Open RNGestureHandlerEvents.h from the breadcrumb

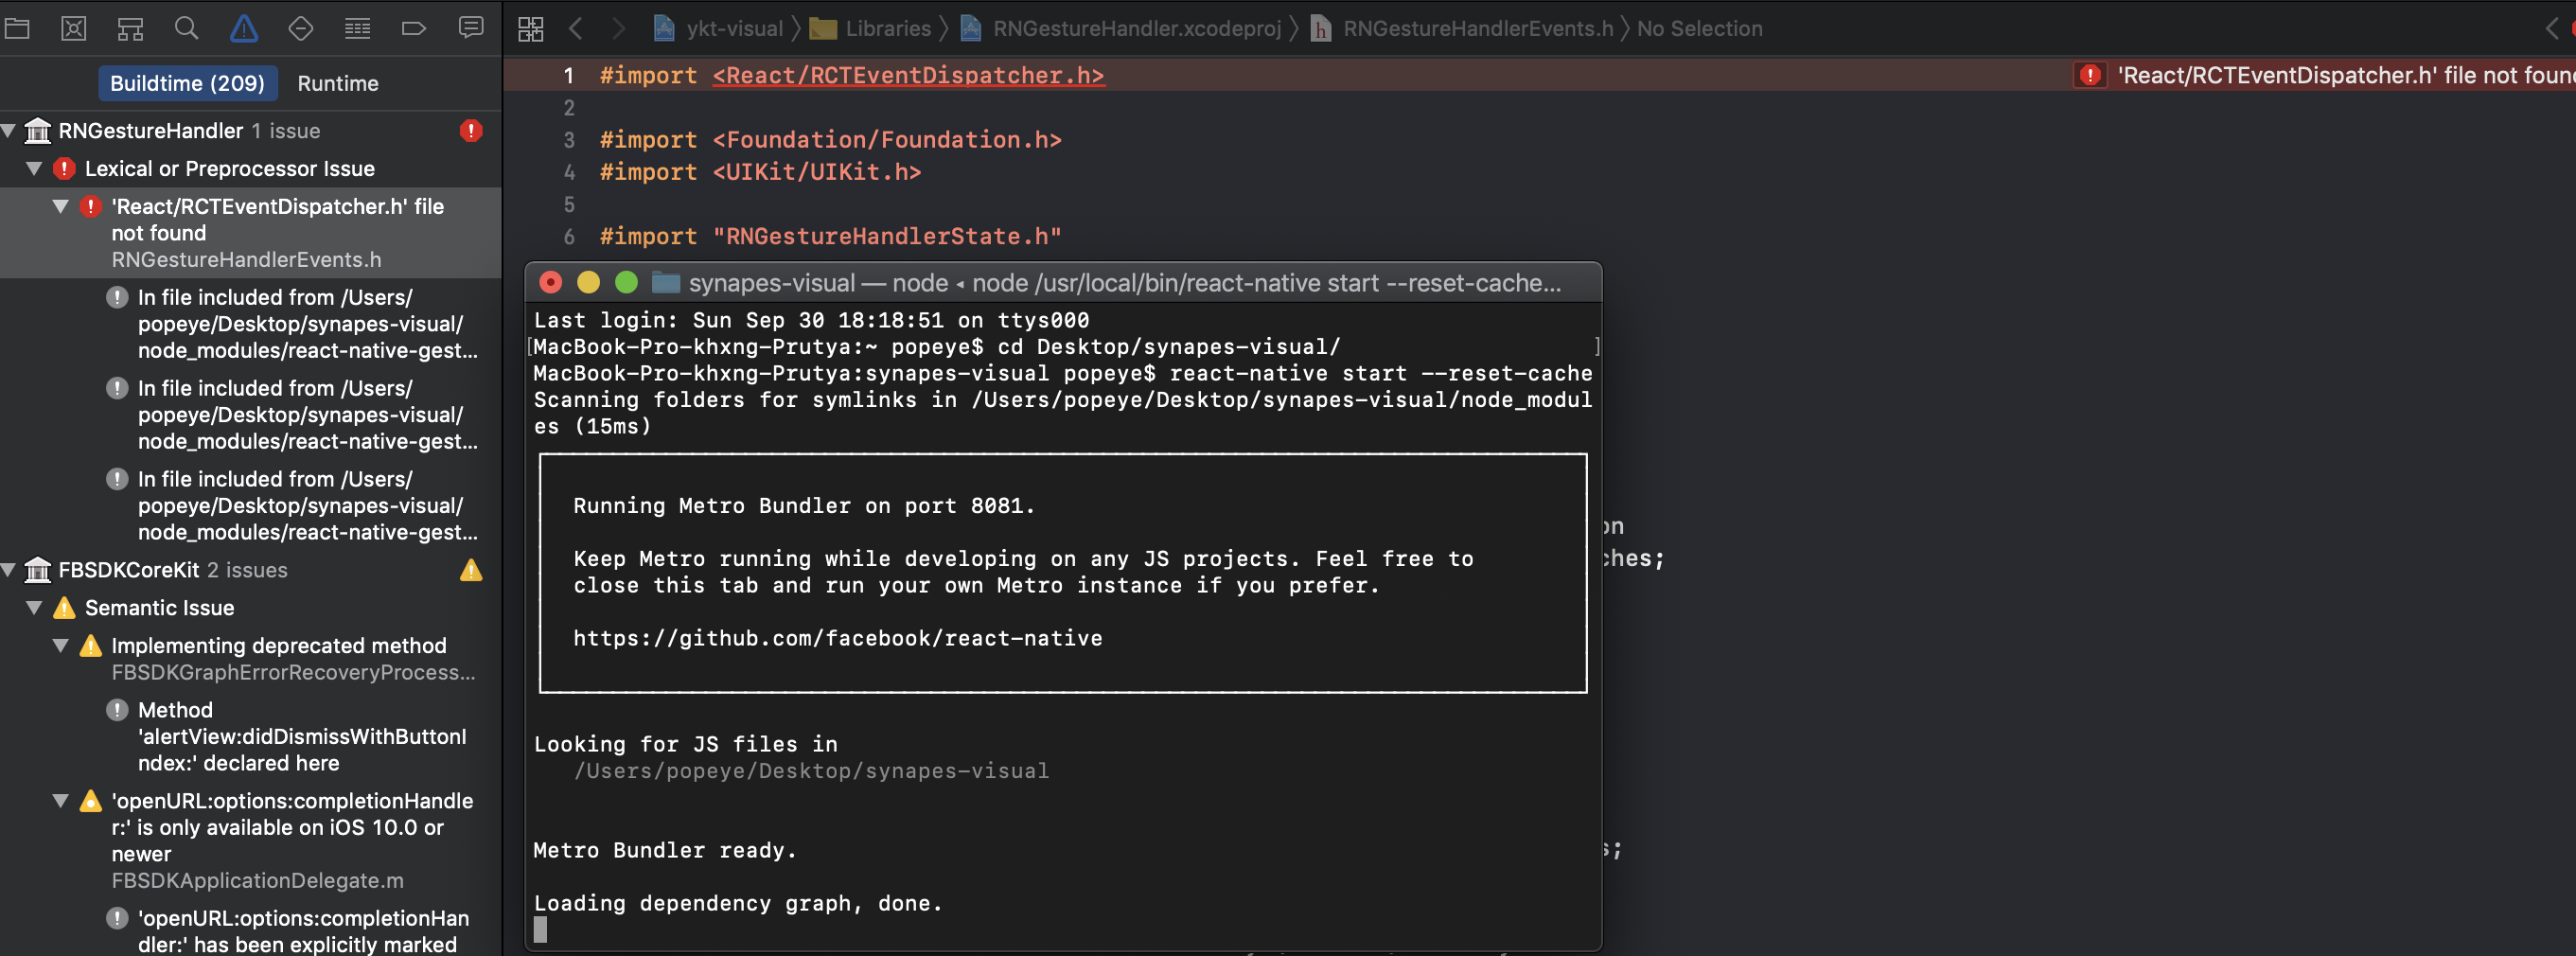1477,28
